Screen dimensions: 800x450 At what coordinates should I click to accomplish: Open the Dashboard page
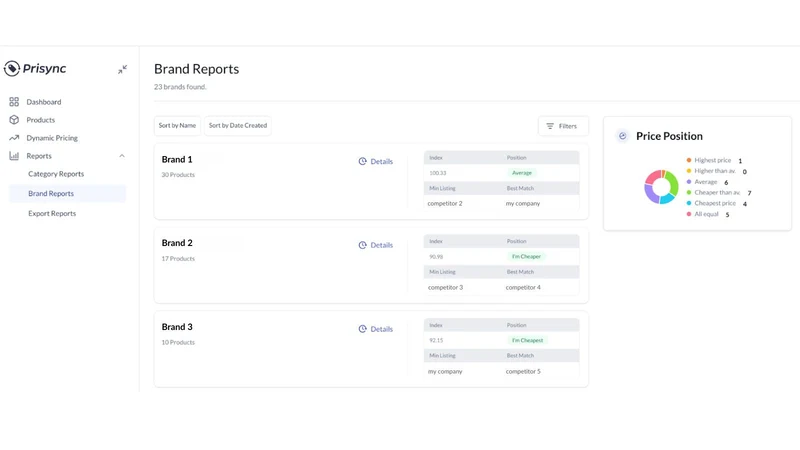click(44, 102)
